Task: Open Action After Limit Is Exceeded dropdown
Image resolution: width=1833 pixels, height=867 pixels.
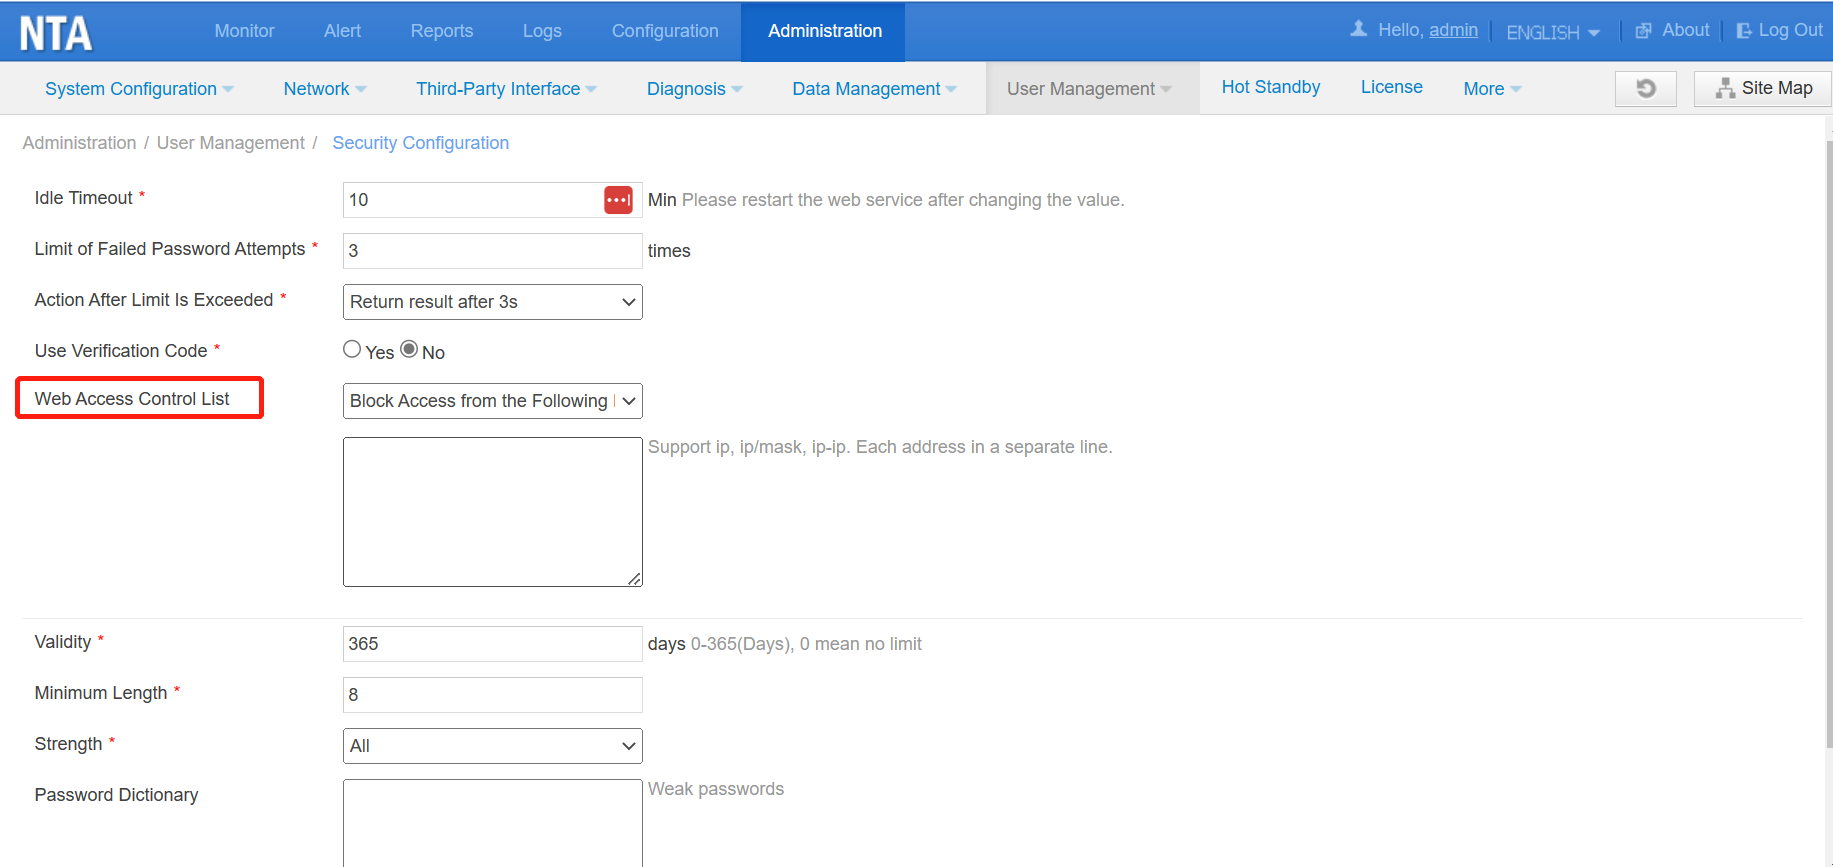Action: point(492,302)
